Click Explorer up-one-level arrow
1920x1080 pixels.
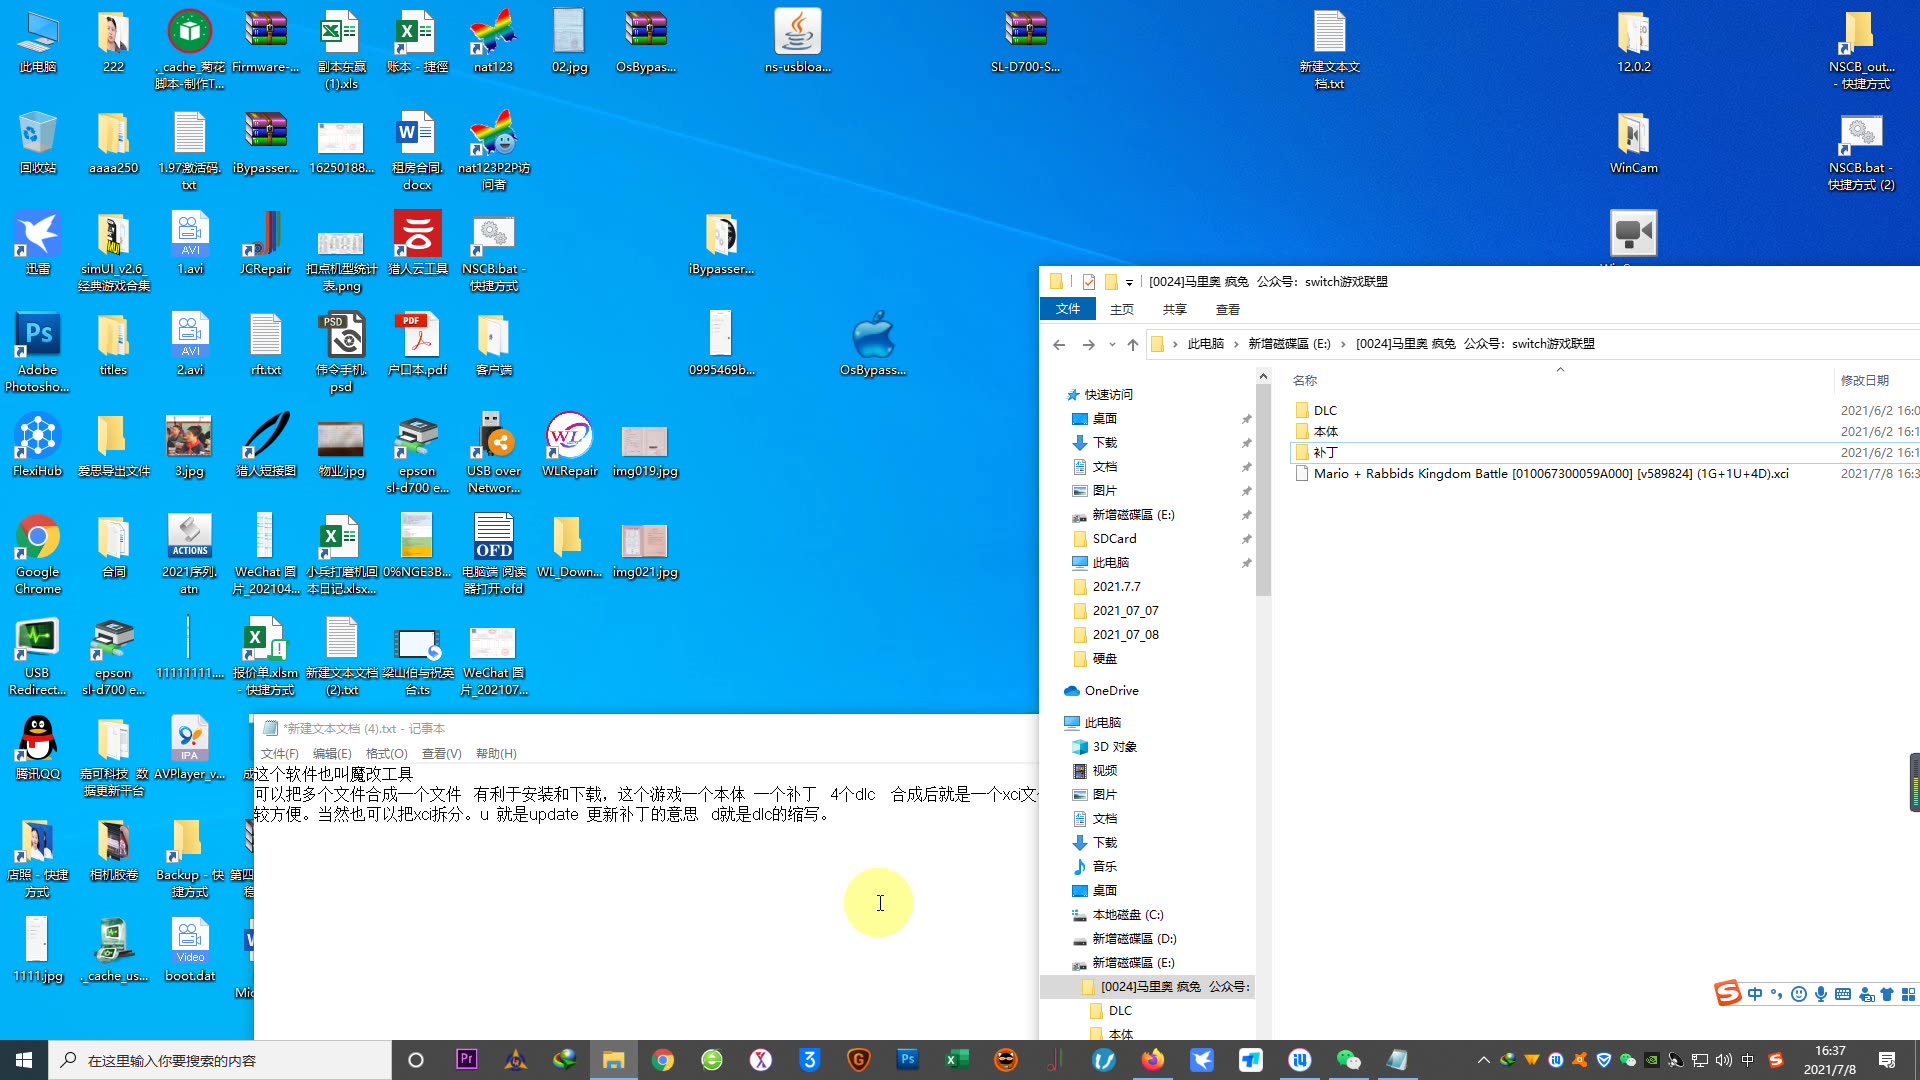click(x=1133, y=344)
